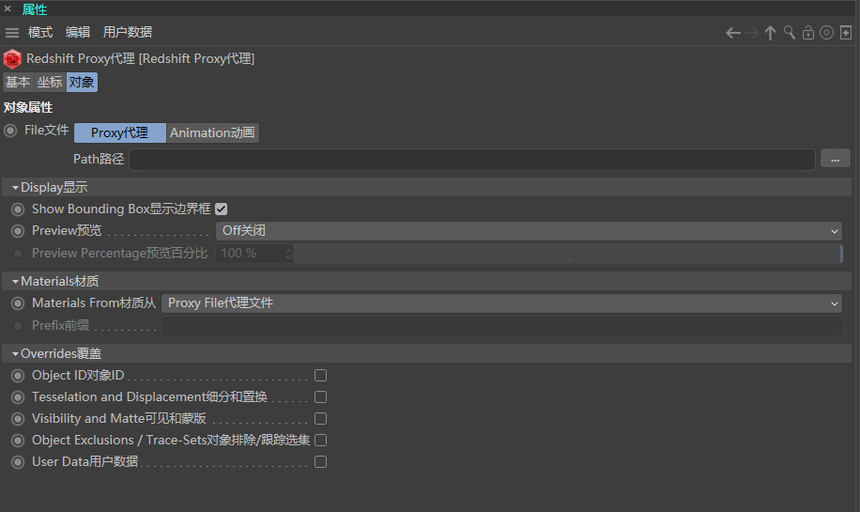Collapse the Display显示 section
Screen dimensions: 860x512
15,187
